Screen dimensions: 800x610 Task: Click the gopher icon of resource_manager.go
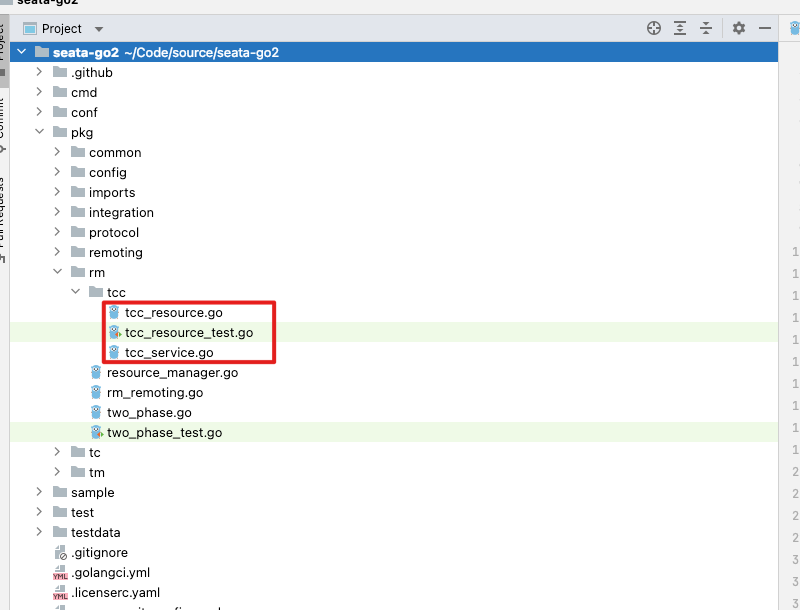(96, 372)
